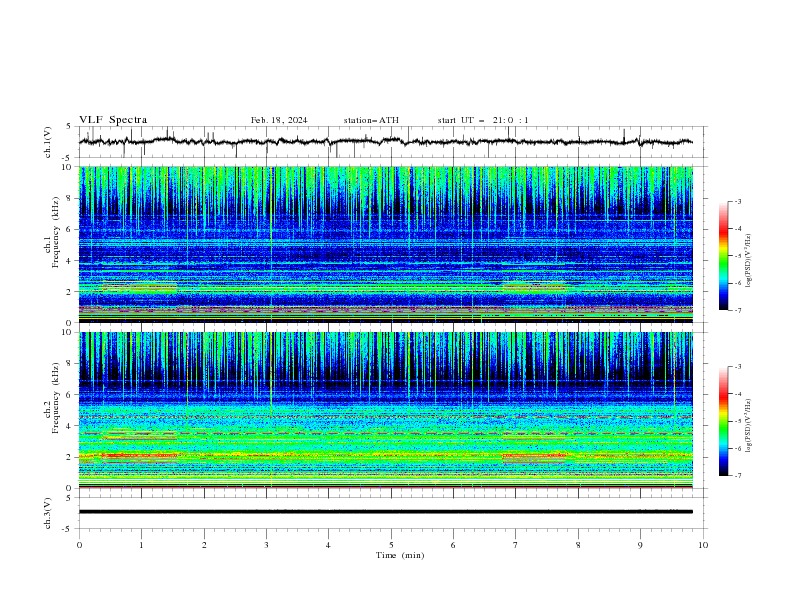The width and height of the screenshot is (792, 612).
Task: Click the time axis tick label "4"
Action: [x=328, y=545]
